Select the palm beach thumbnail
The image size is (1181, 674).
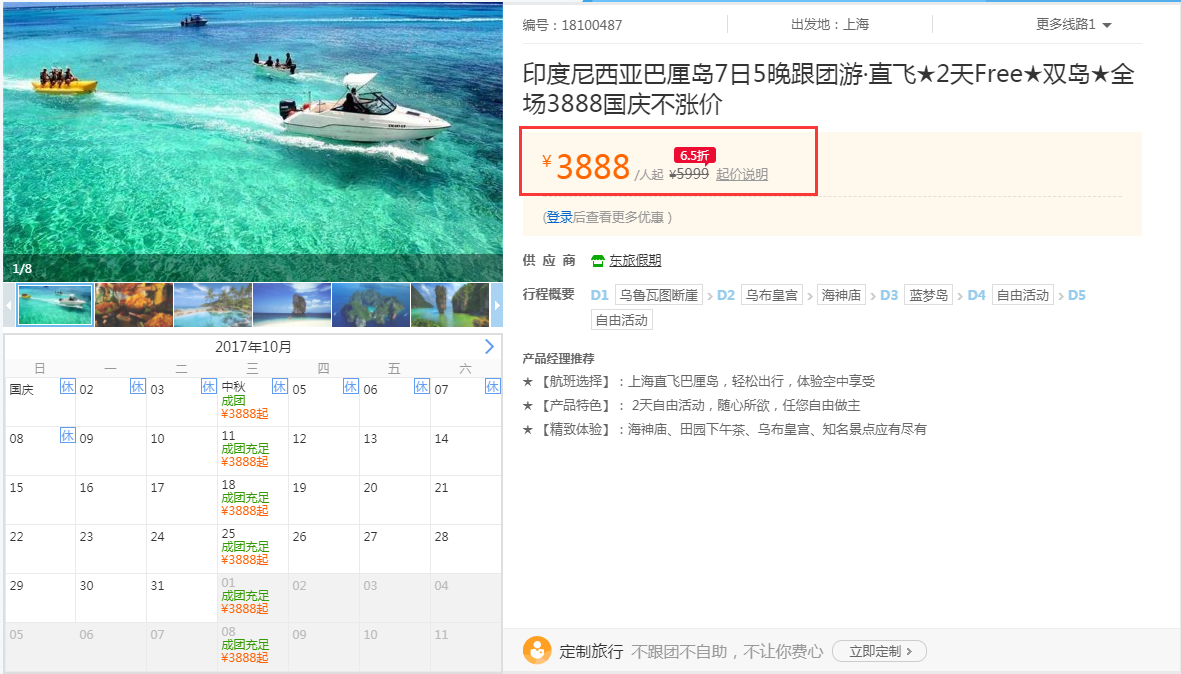pyautogui.click(x=212, y=305)
